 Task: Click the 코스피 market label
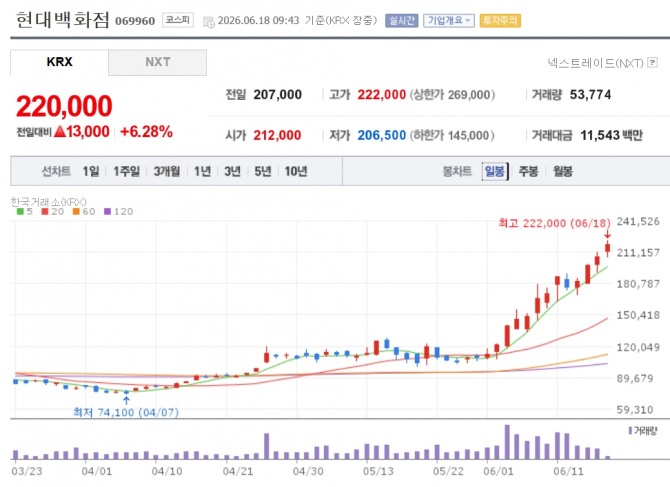[x=178, y=20]
